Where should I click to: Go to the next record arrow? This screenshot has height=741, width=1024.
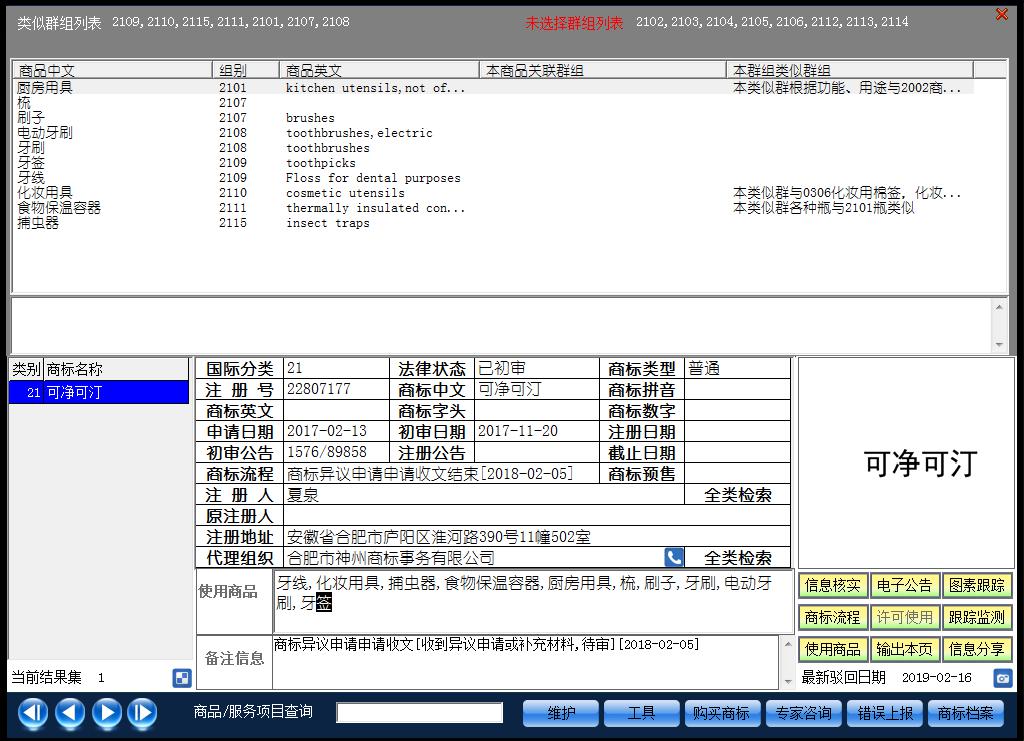106,713
